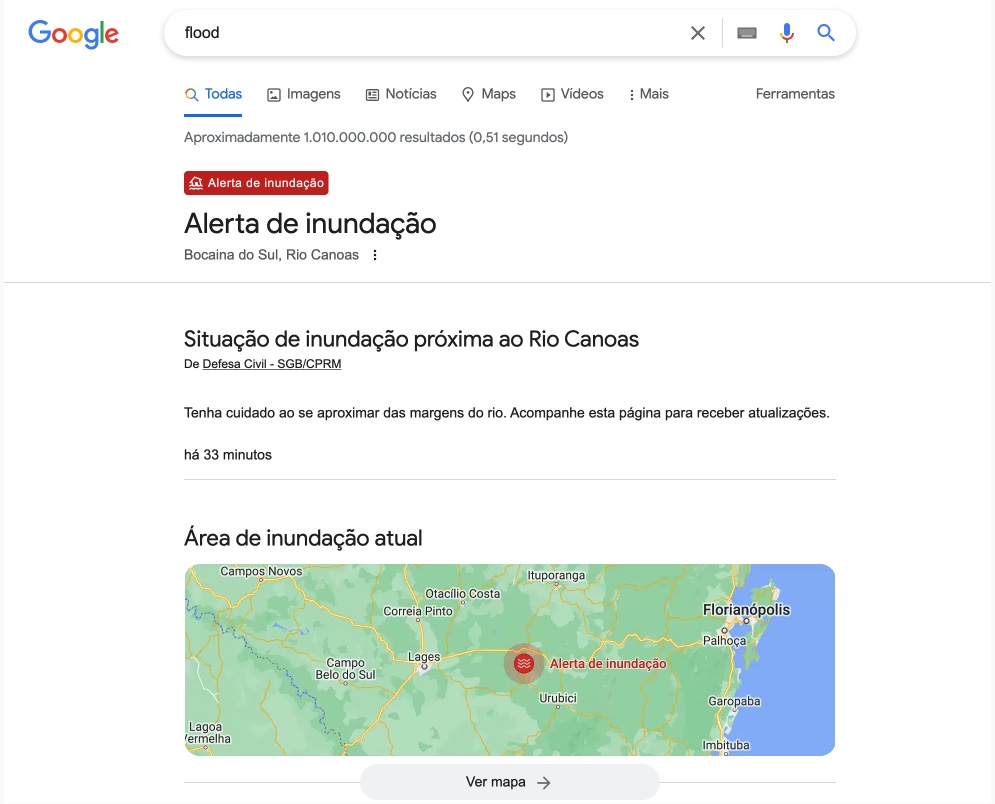Click the Ver mapa button
Viewport: 995px width, 804px height.
[510, 782]
